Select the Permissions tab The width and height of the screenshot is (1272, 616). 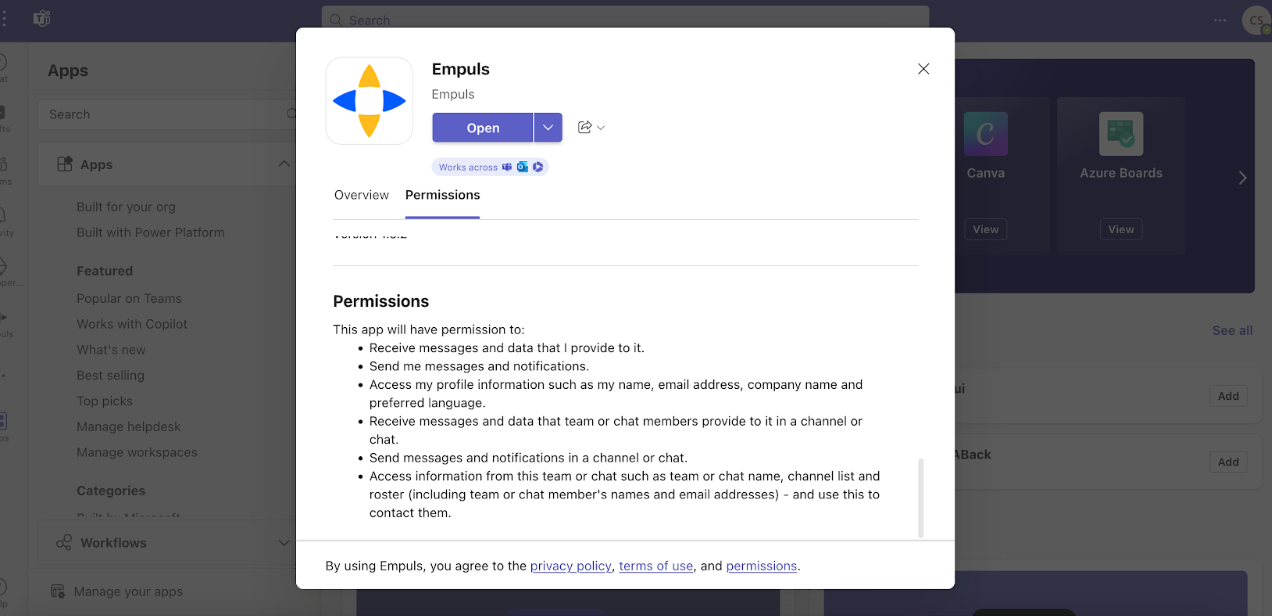click(x=442, y=195)
